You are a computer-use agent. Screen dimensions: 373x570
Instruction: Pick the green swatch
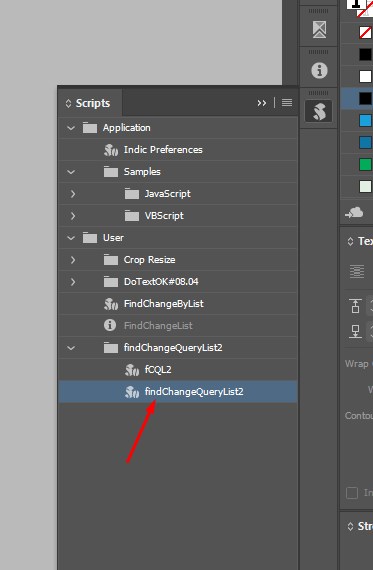(365, 164)
